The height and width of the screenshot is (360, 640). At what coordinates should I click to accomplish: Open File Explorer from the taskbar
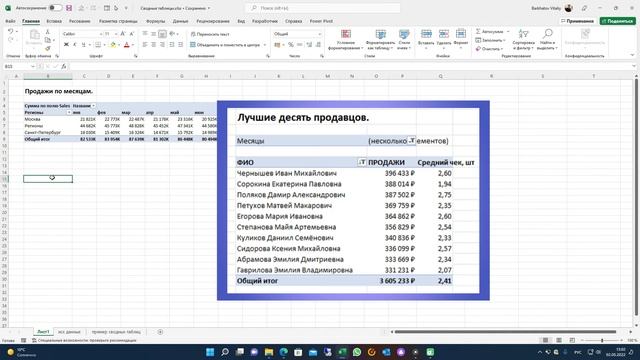coord(269,352)
